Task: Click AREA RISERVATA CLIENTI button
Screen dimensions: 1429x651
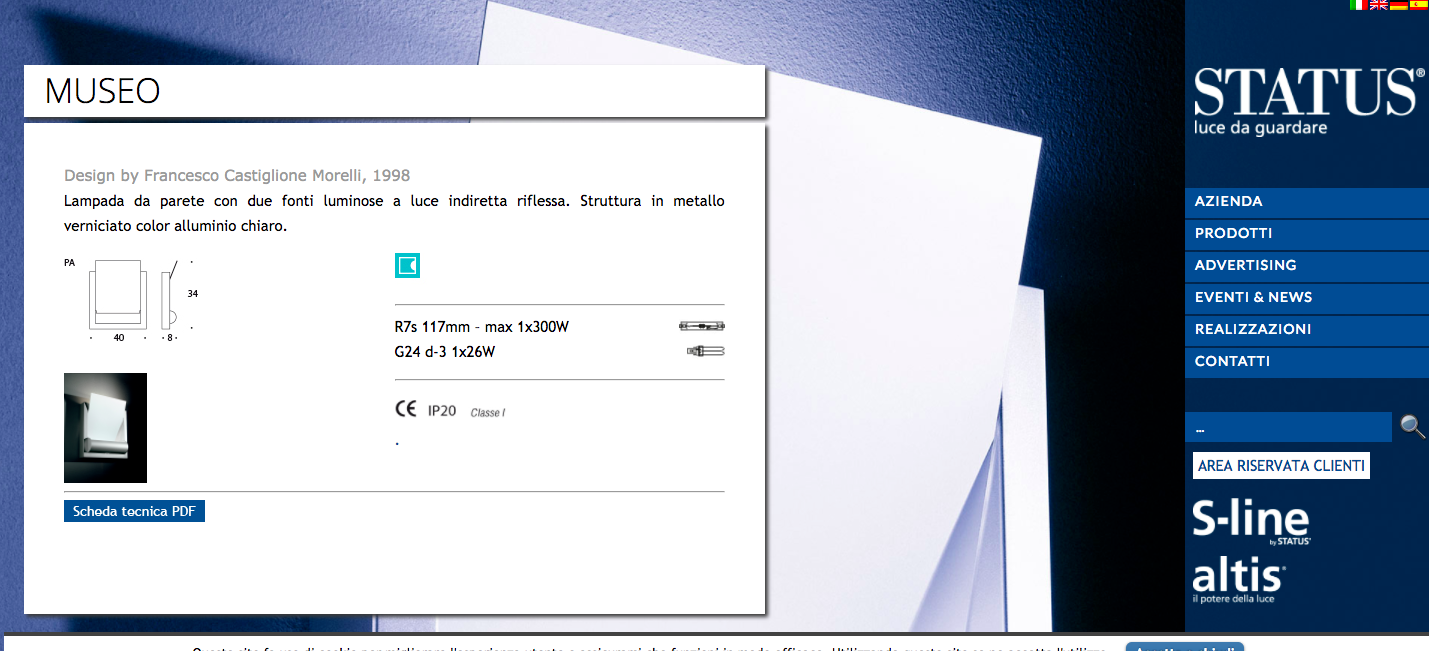Action: (x=1281, y=466)
